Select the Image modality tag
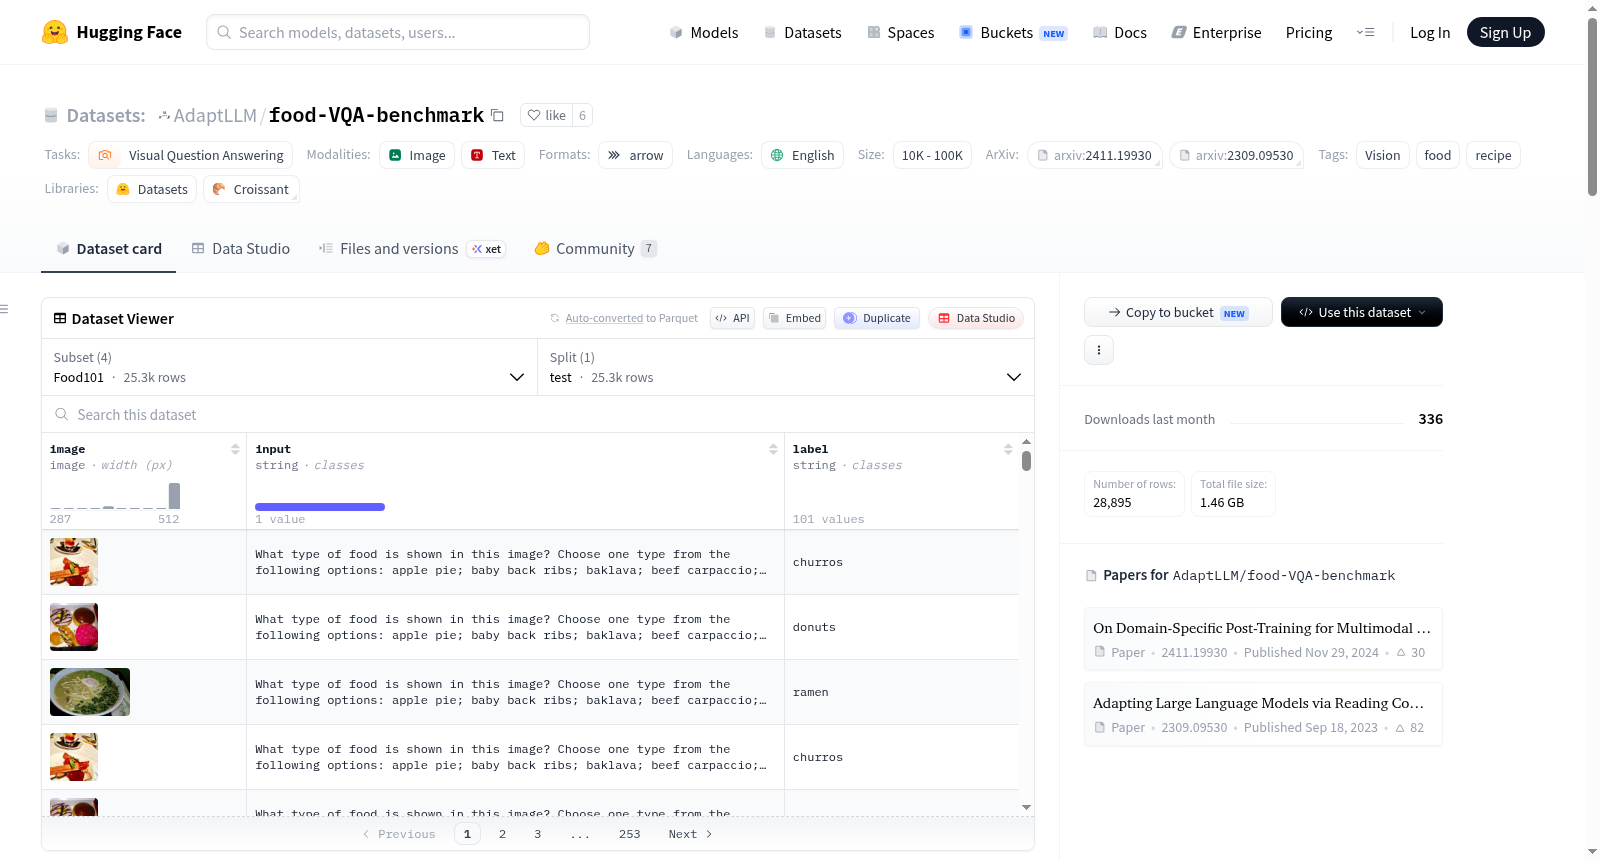This screenshot has width=1600, height=861. [417, 155]
